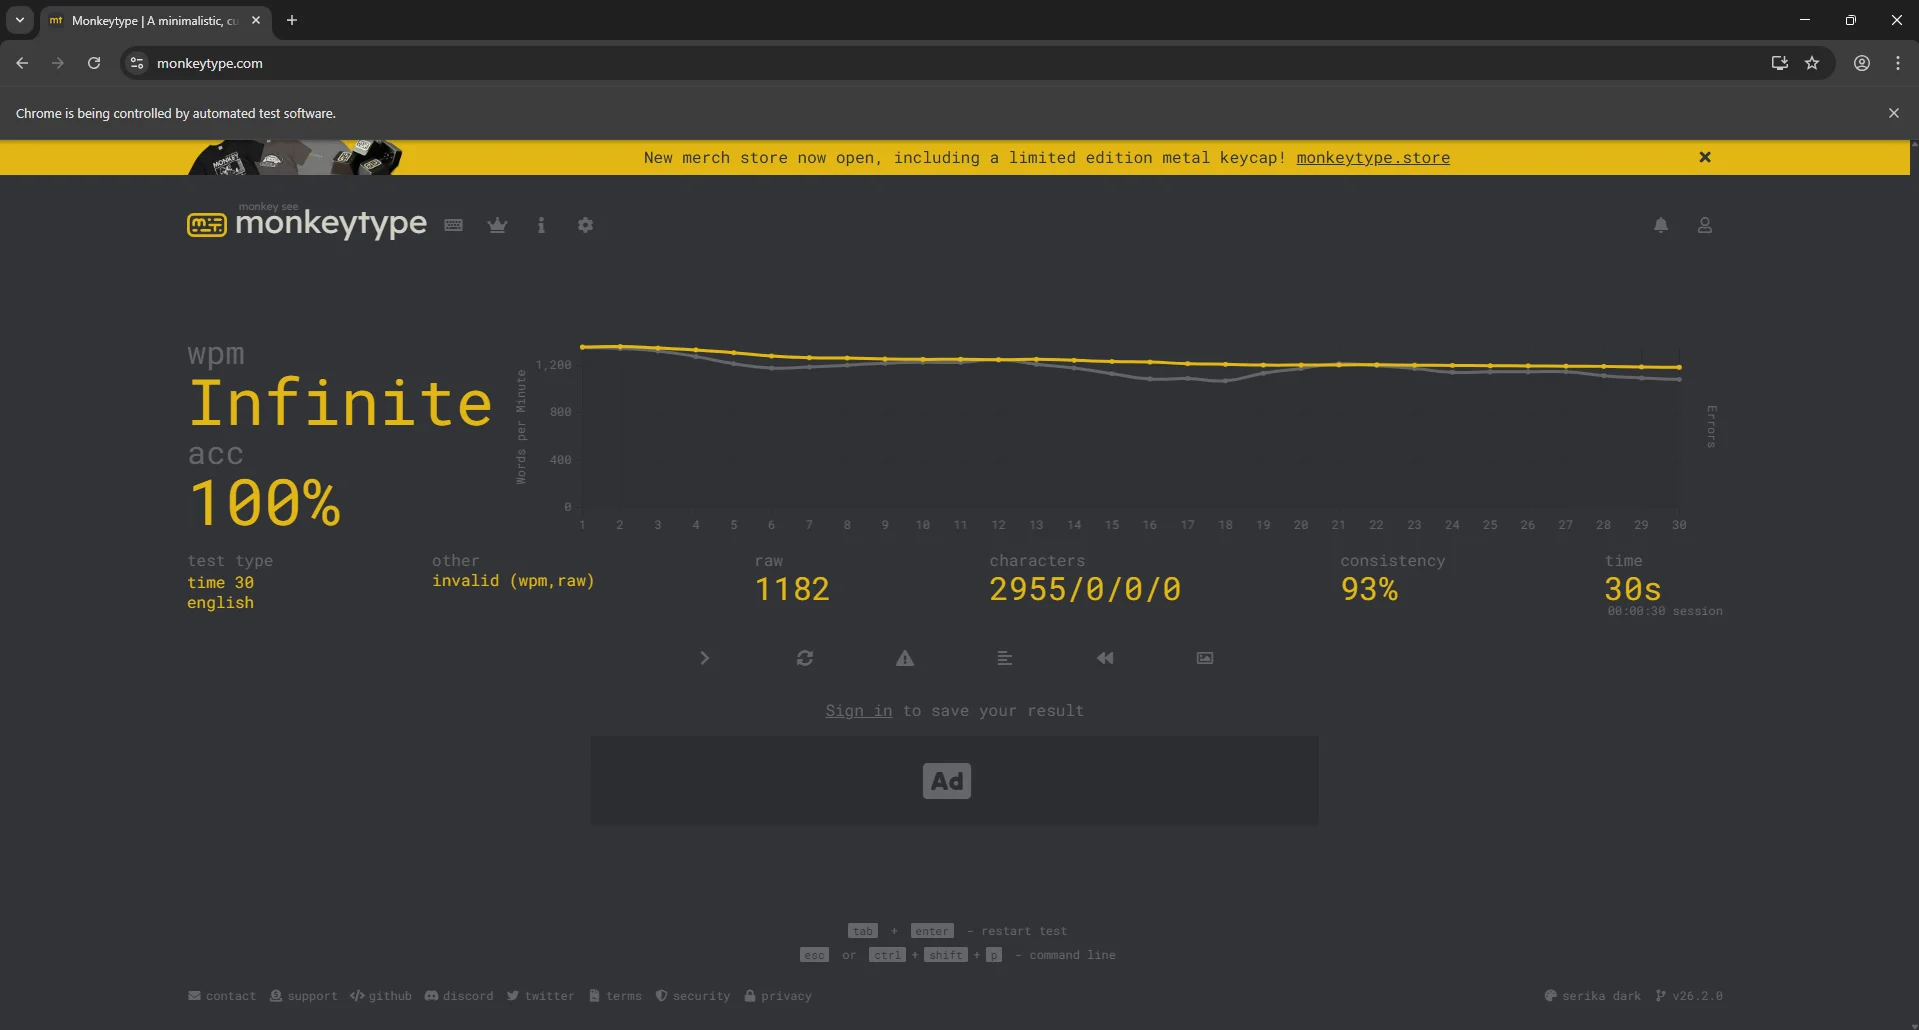Screen dimensions: 1919x1030
Task: Open the account profile icon
Action: (x=1704, y=225)
